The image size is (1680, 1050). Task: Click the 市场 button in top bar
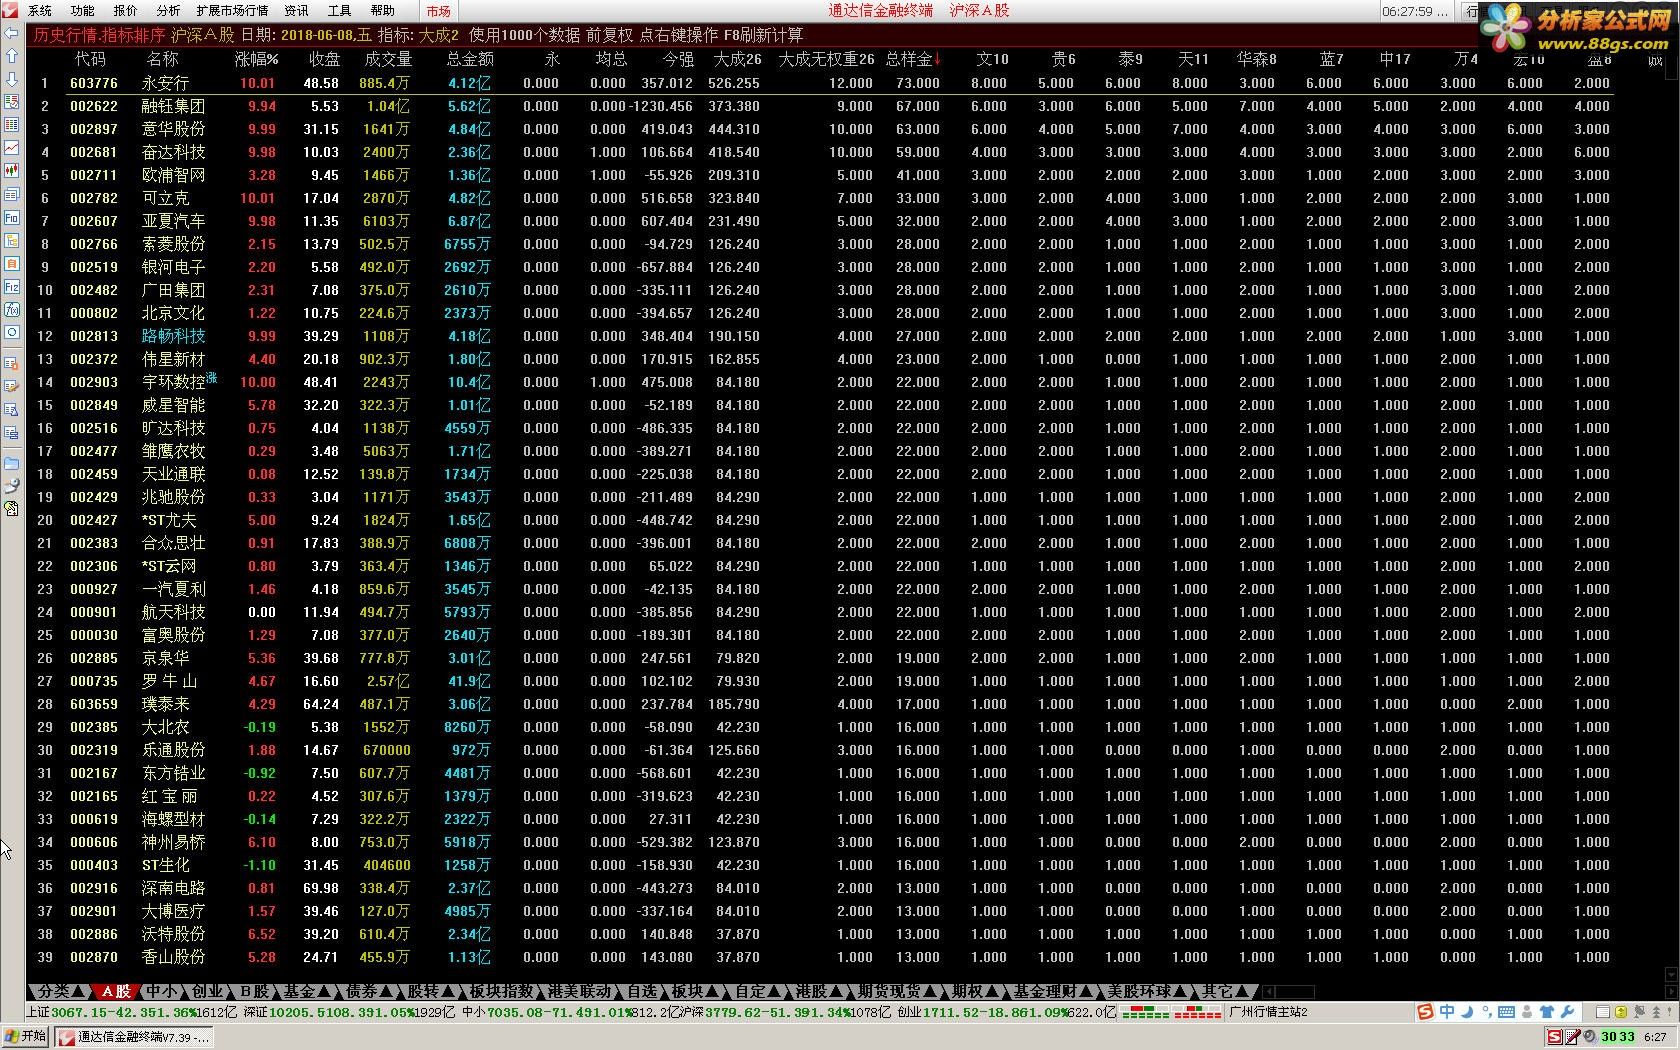(x=438, y=11)
